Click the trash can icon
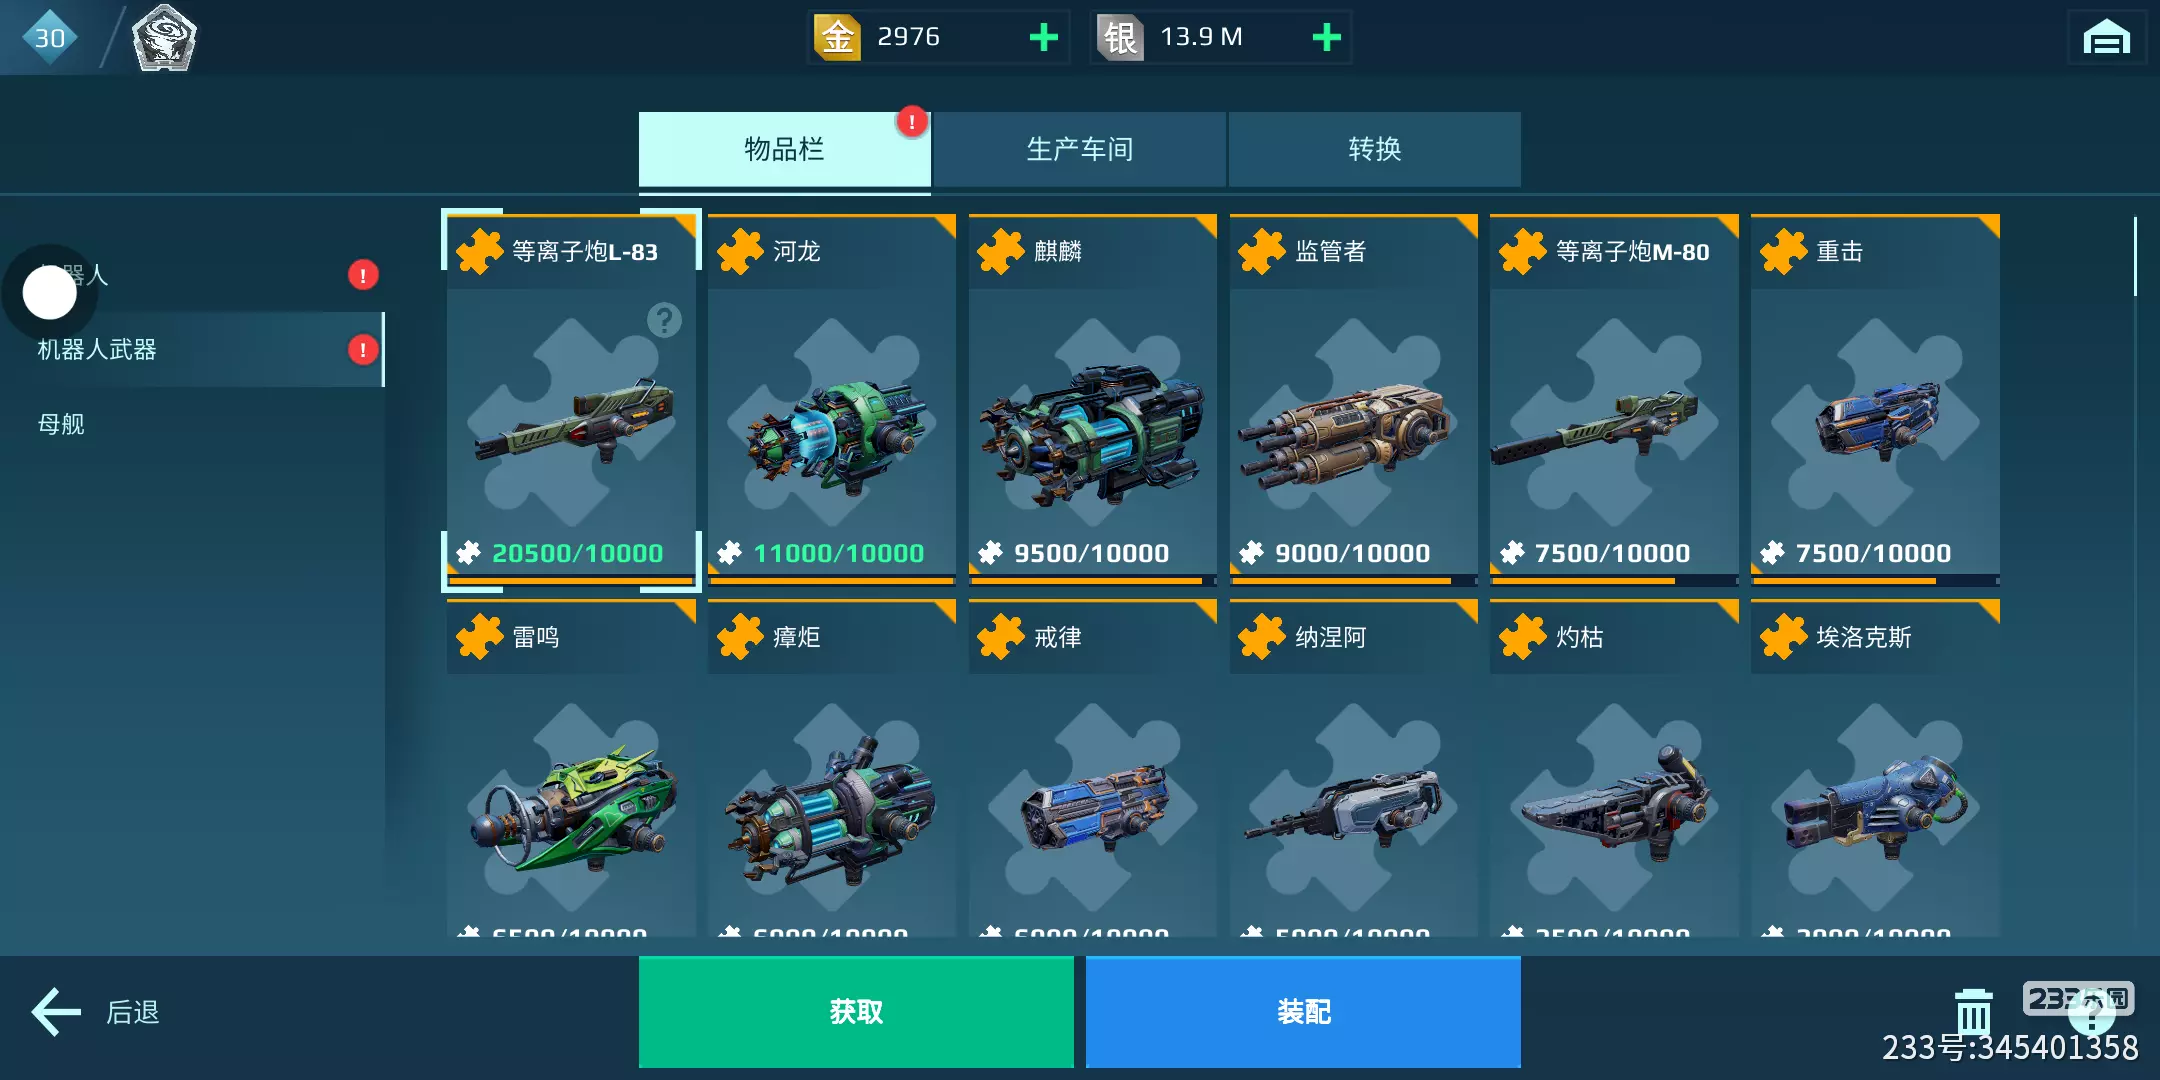This screenshot has height=1080, width=2160. [x=1973, y=1013]
